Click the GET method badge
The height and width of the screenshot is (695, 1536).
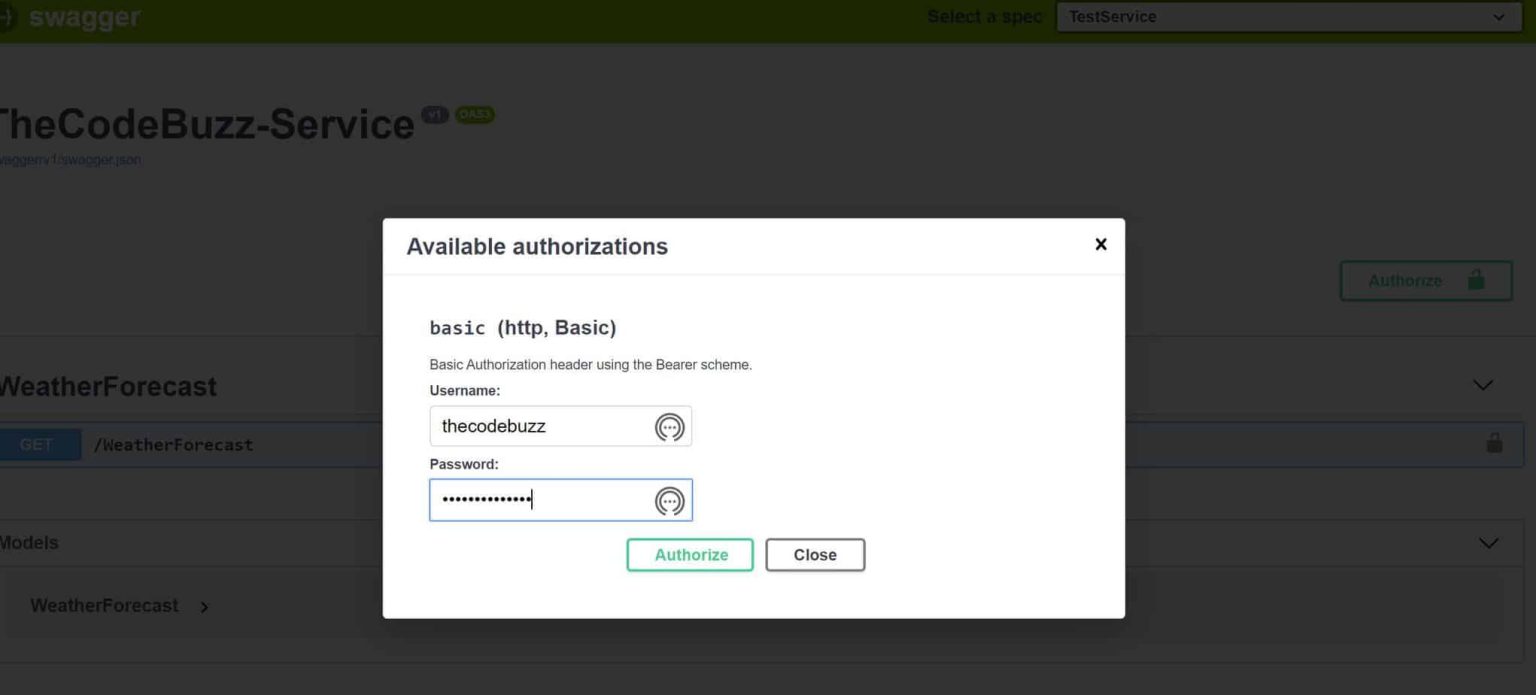pyautogui.click(x=38, y=445)
